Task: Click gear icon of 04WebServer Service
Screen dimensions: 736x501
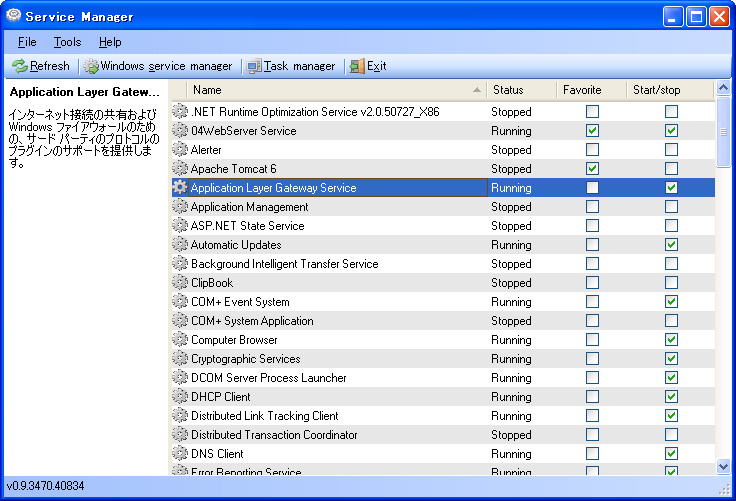Action: point(180,130)
